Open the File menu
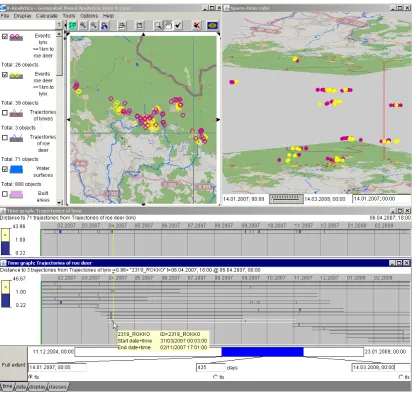 tap(5, 16)
